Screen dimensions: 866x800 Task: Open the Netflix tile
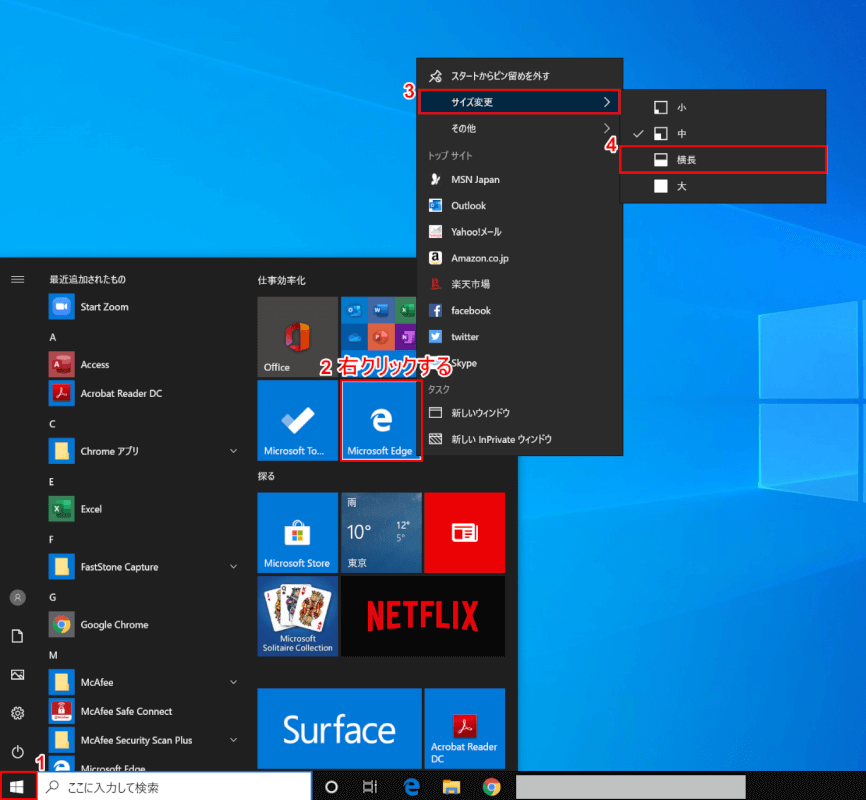pyautogui.click(x=423, y=616)
